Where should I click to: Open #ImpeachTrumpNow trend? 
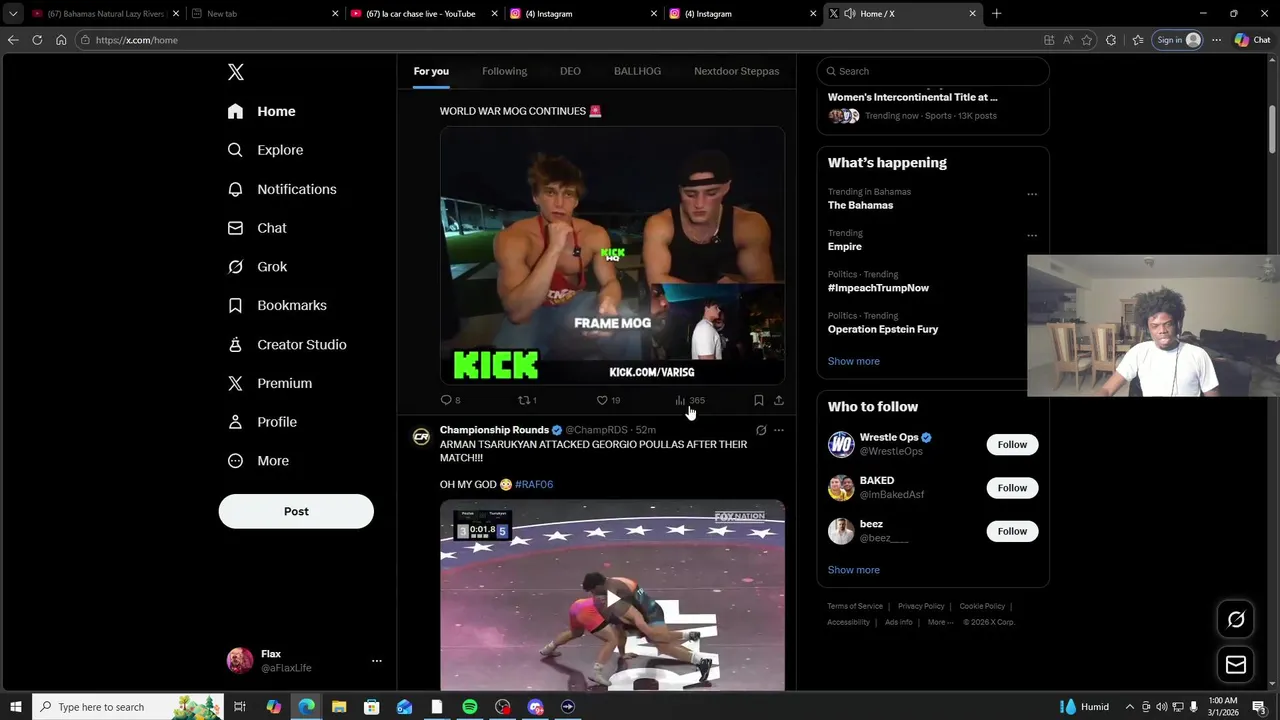pyautogui.click(x=878, y=288)
